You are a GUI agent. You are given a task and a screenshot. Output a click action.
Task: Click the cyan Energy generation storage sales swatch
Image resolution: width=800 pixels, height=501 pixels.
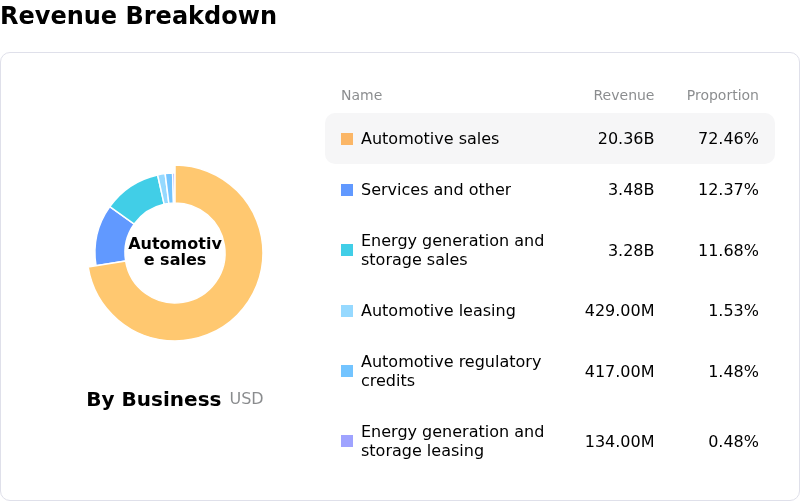(x=347, y=250)
